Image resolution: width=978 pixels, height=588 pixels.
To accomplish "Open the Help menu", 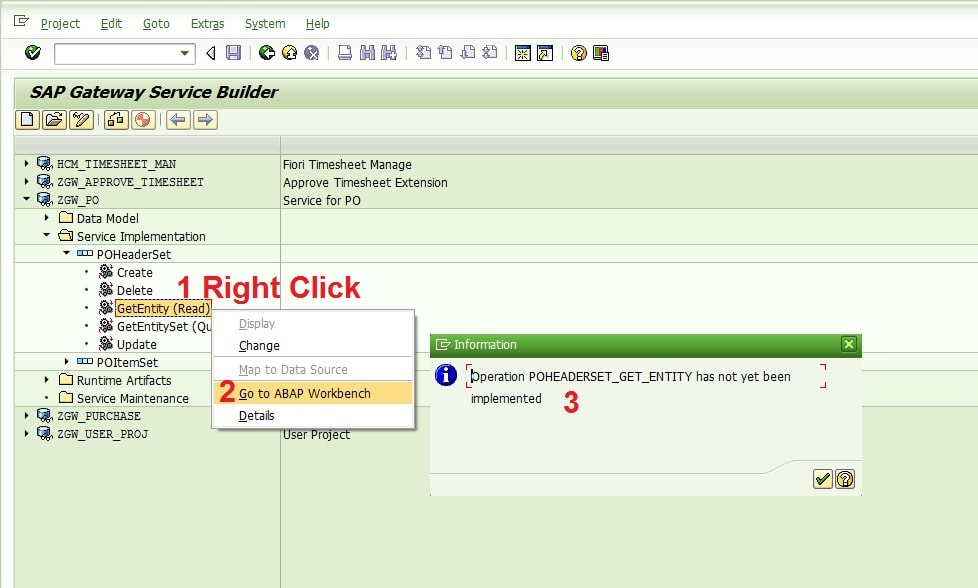I will pos(317,24).
